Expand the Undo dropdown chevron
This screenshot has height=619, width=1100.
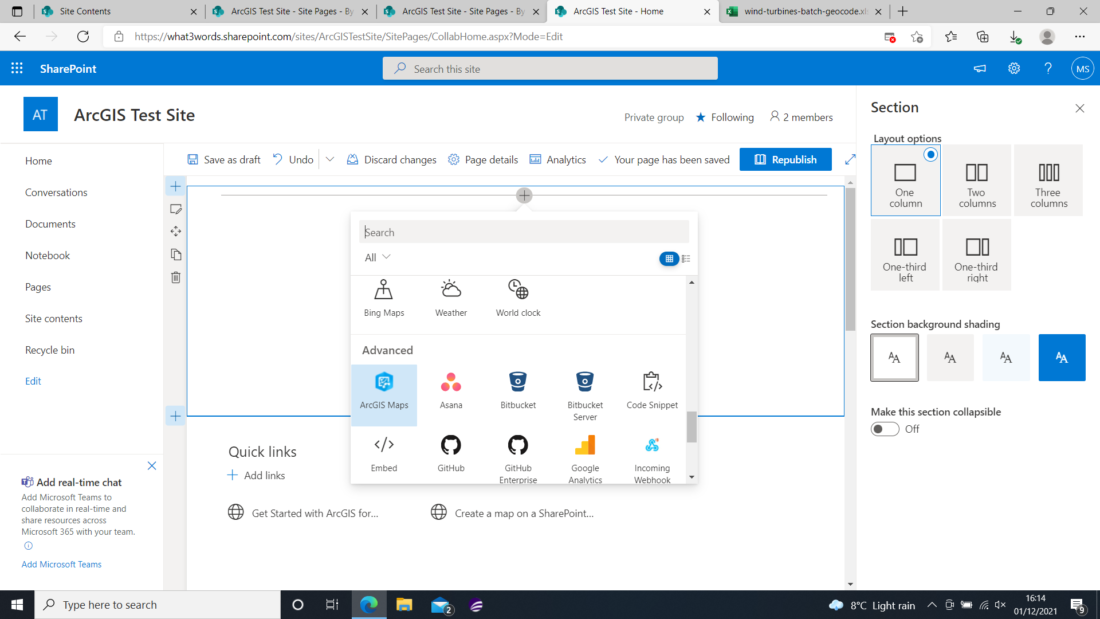(330, 159)
